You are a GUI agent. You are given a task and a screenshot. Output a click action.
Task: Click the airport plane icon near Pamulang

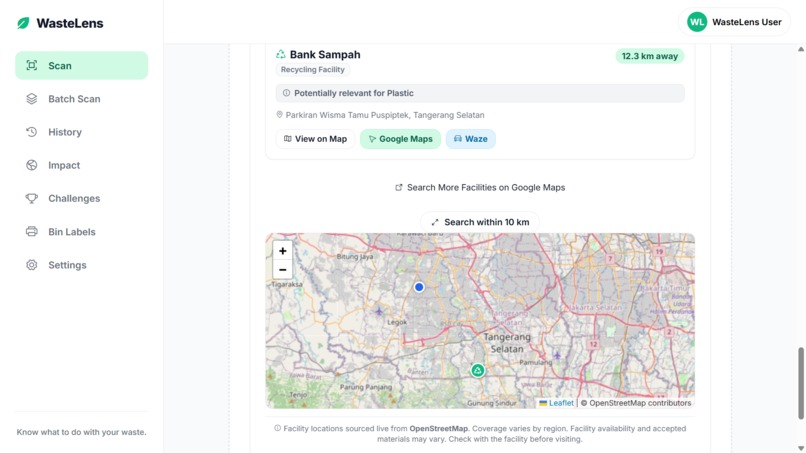[557, 355]
